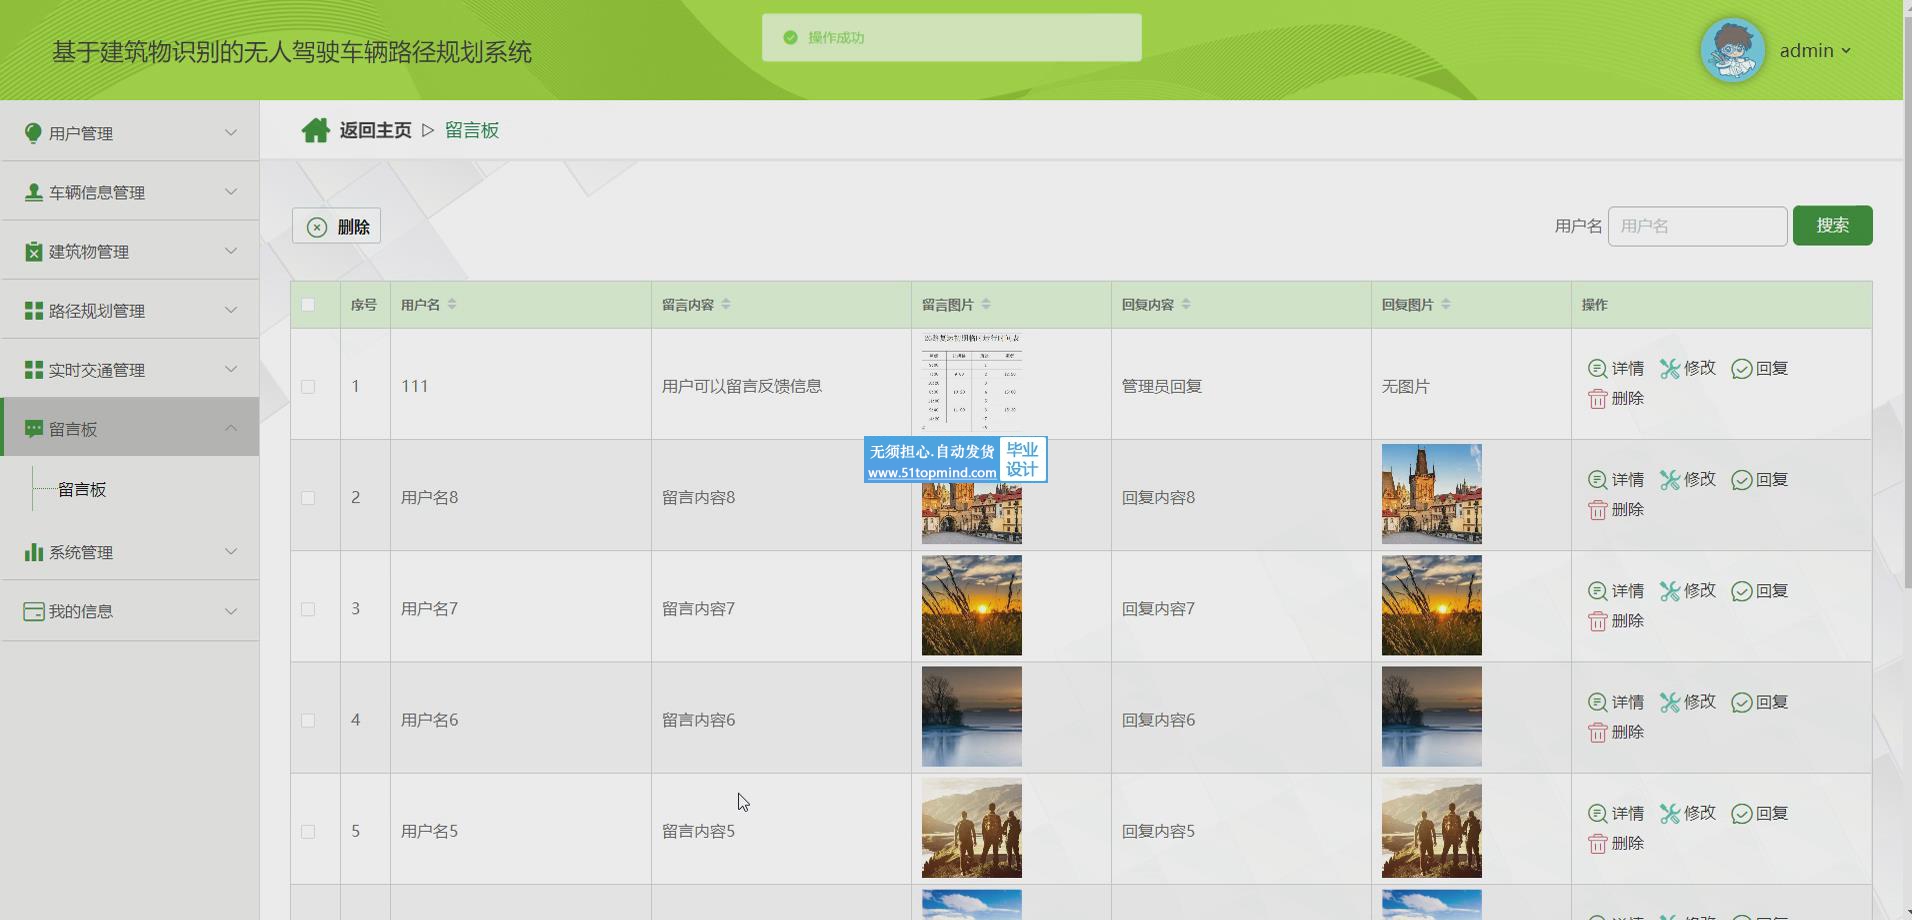Expand the 车辆信息管理 menu chevron
The width and height of the screenshot is (1912, 920).
coord(231,191)
